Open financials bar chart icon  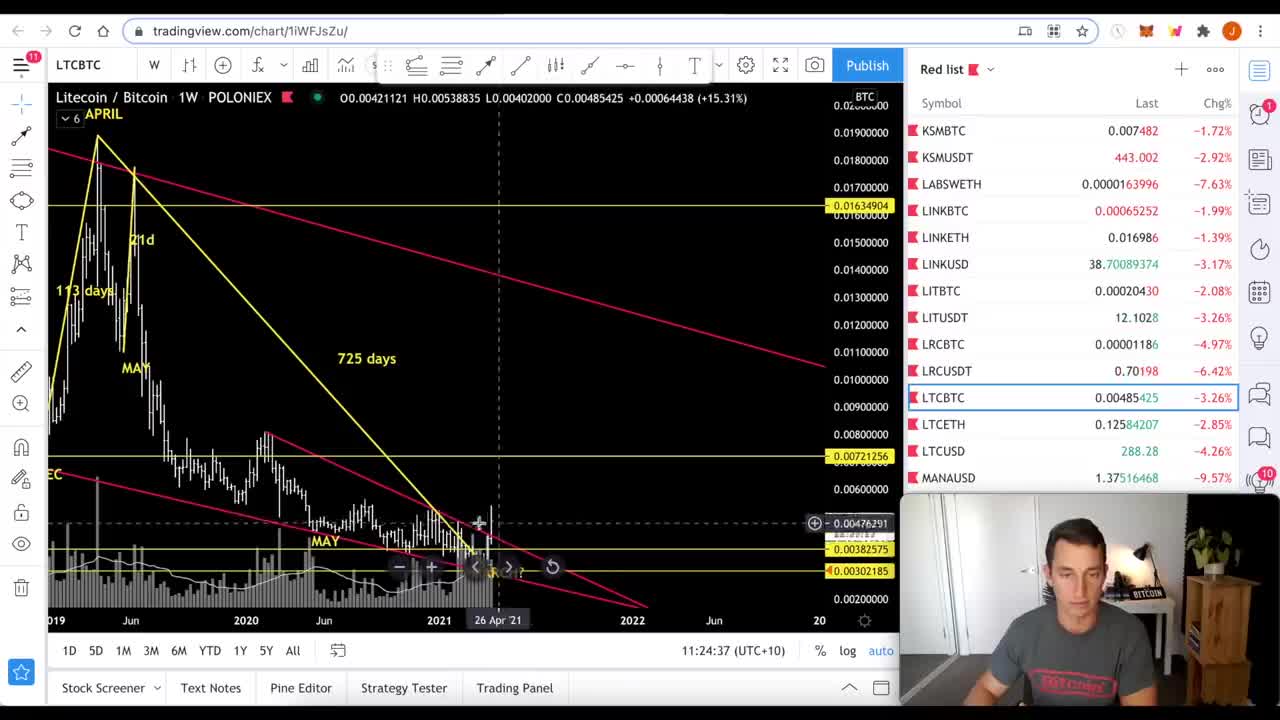[x=310, y=65]
